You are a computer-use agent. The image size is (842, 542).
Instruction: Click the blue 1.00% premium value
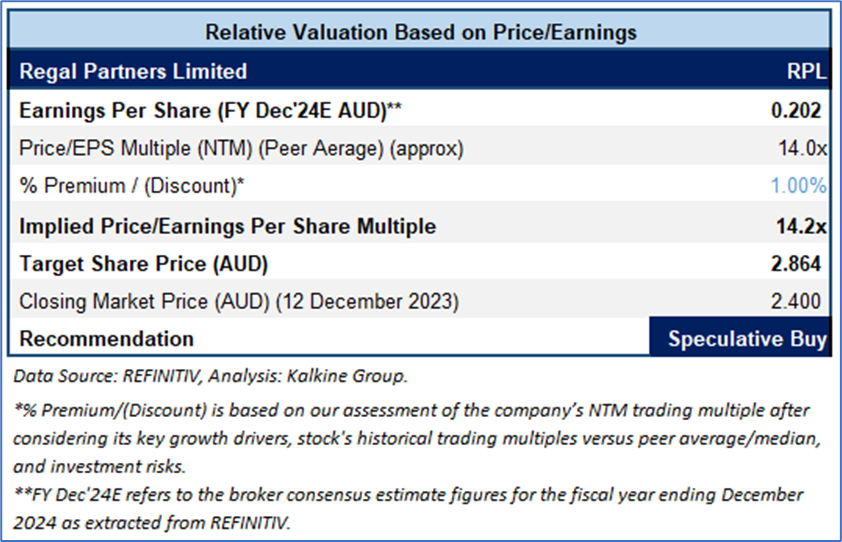coord(798,185)
